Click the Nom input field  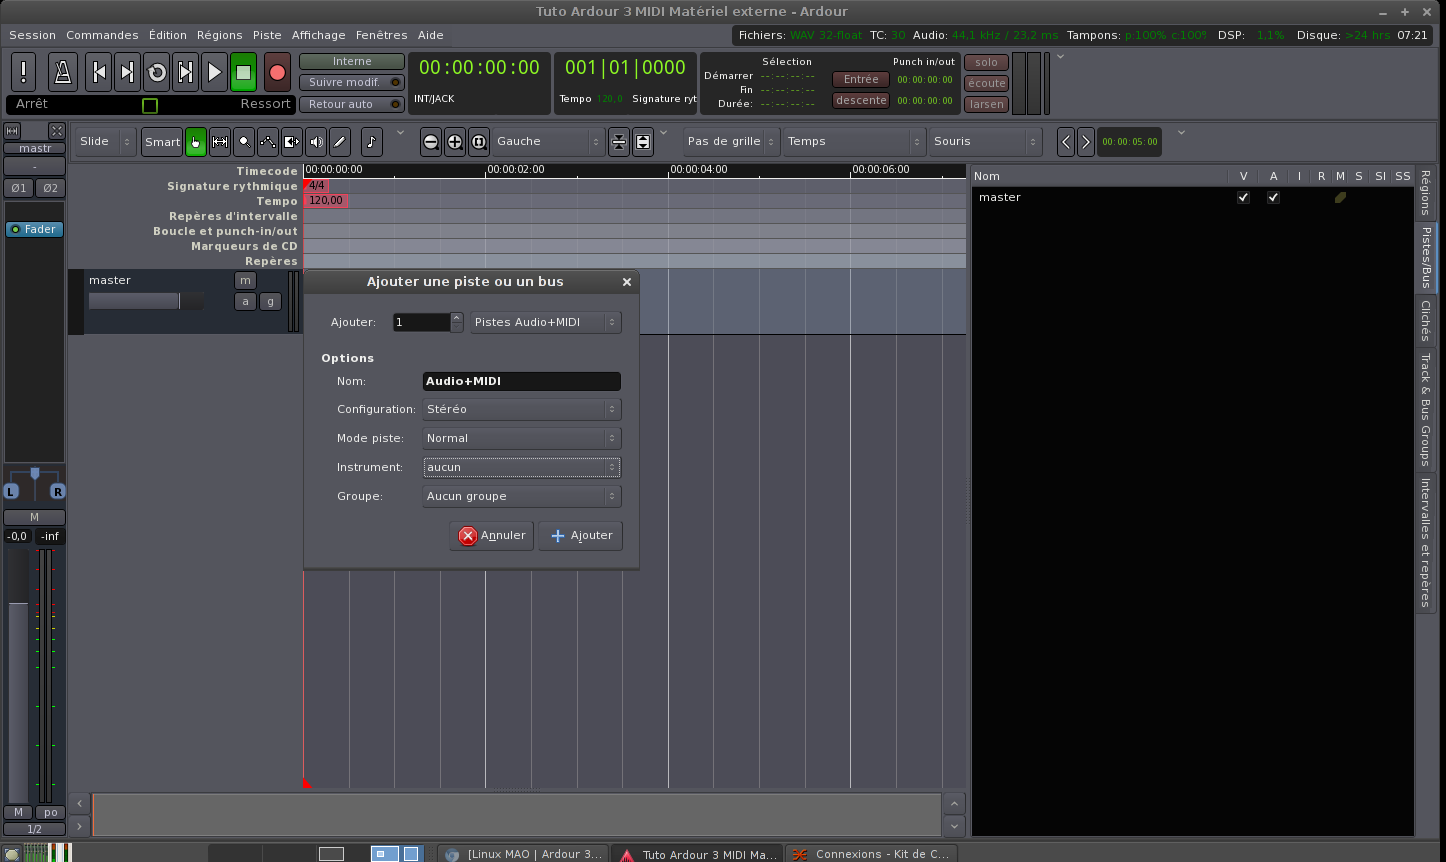[x=522, y=381]
